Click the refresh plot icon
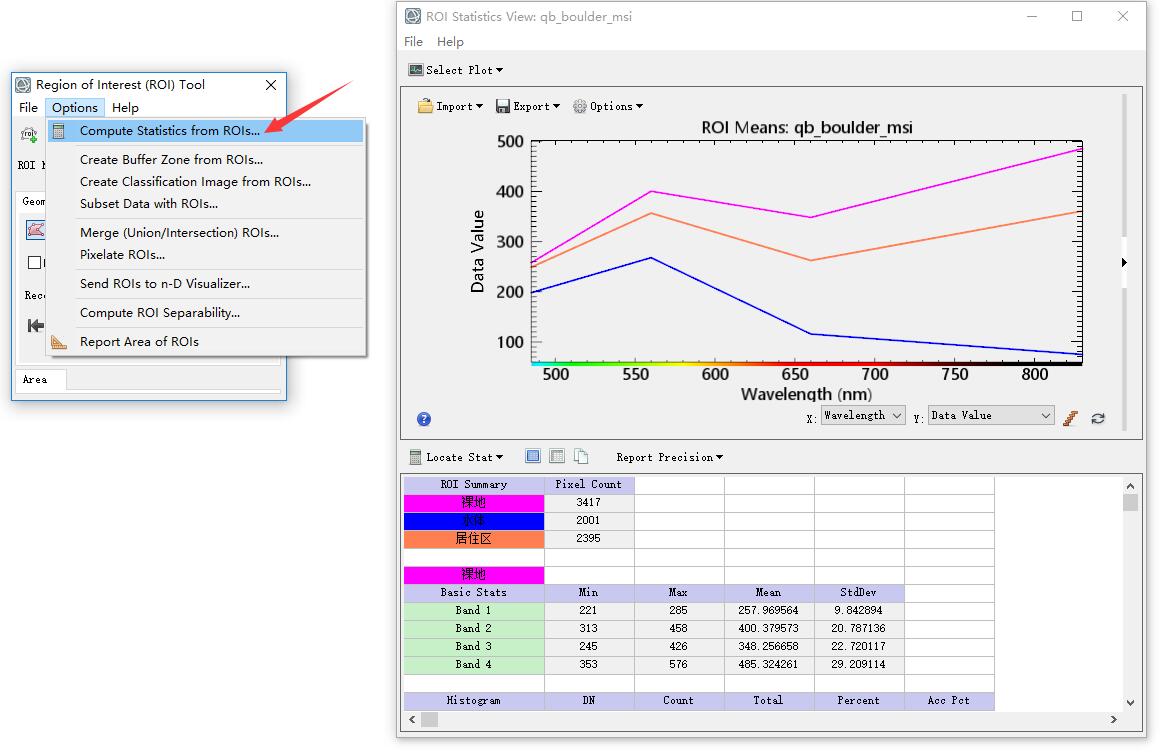The image size is (1162, 755). pos(1098,418)
